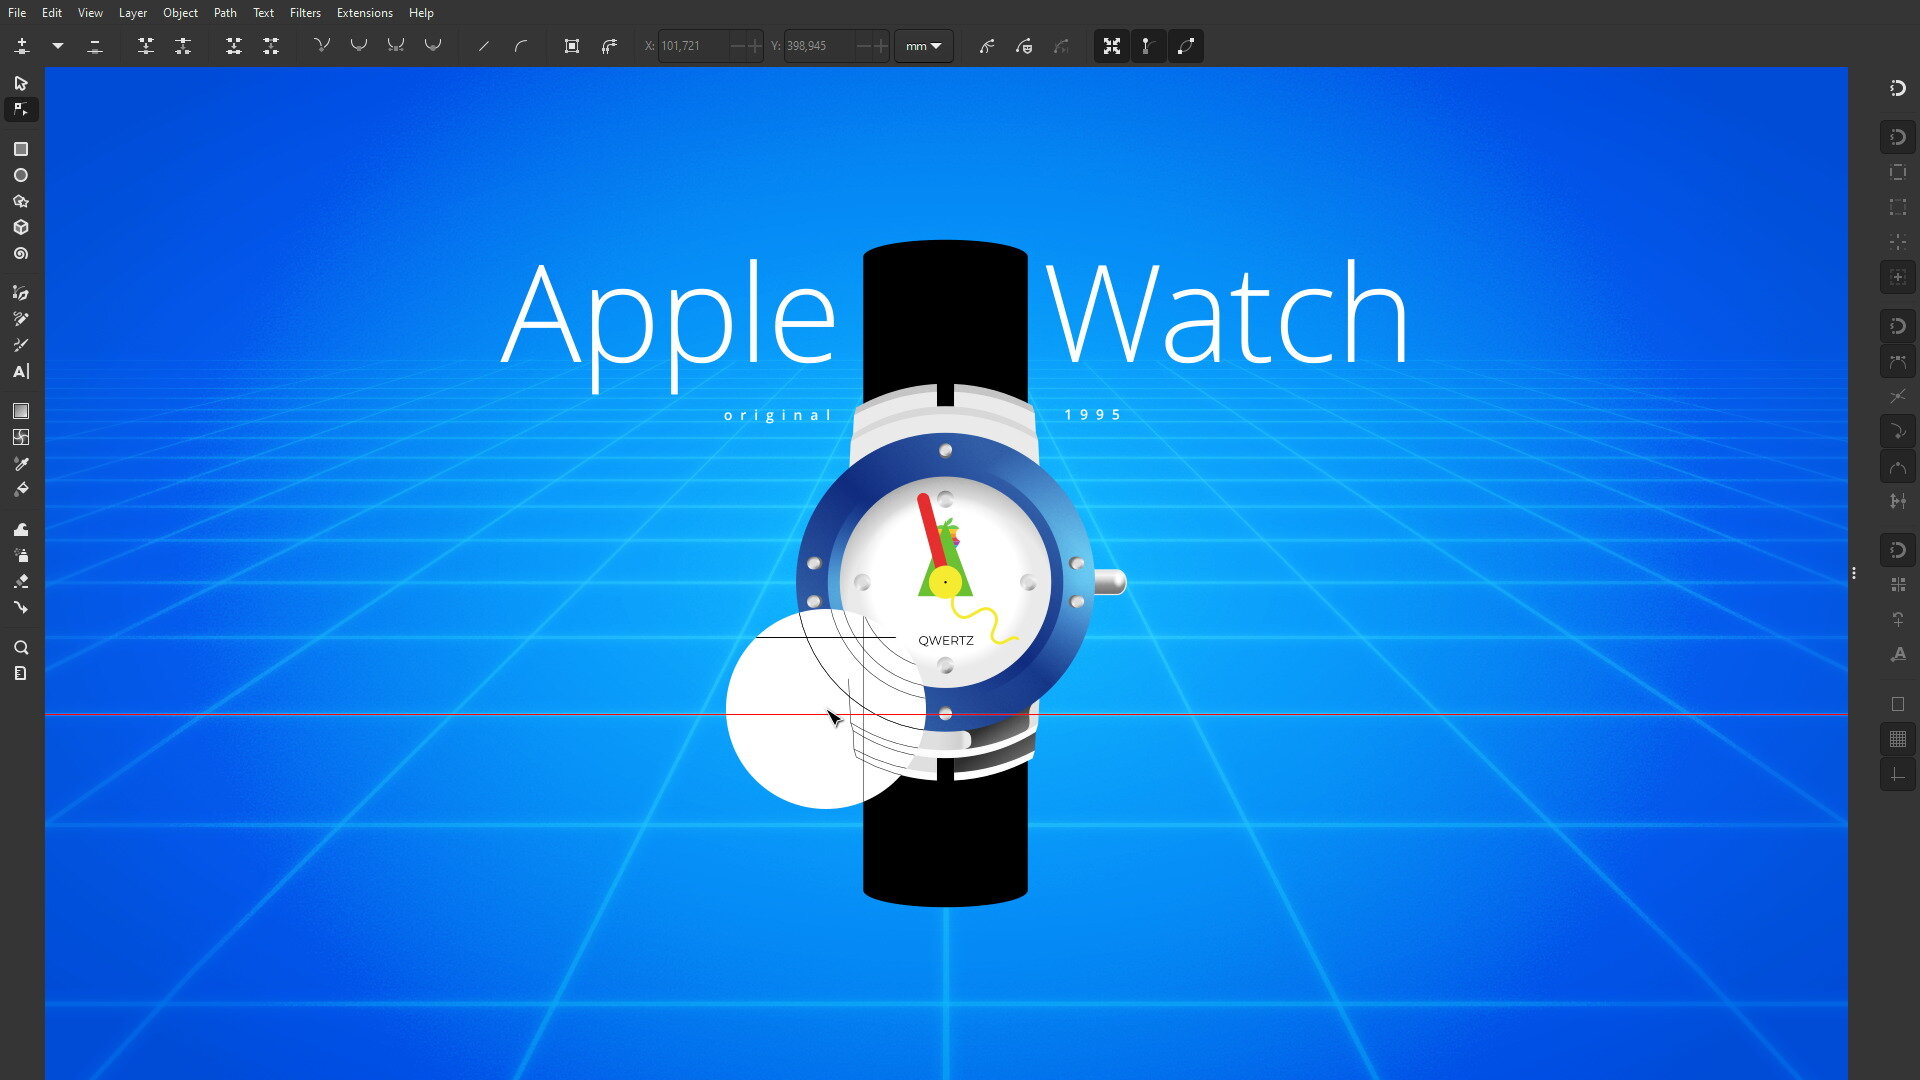Select the Rectangle tool

[21, 149]
